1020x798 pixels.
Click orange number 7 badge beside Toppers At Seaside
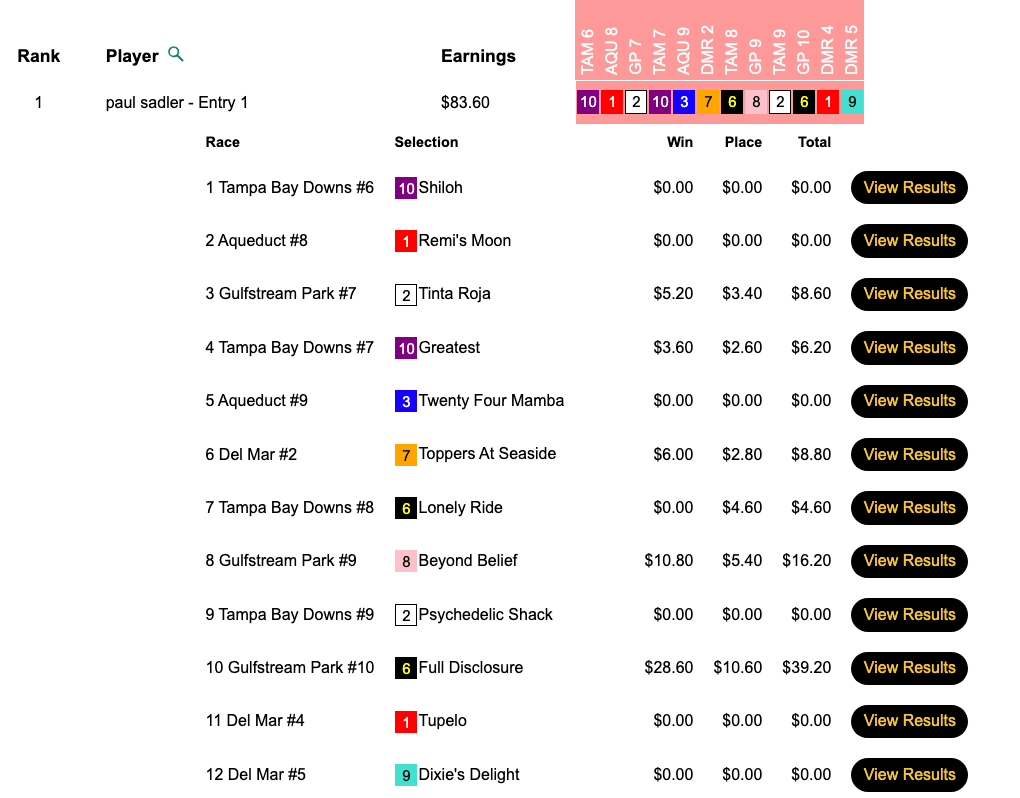pos(406,455)
